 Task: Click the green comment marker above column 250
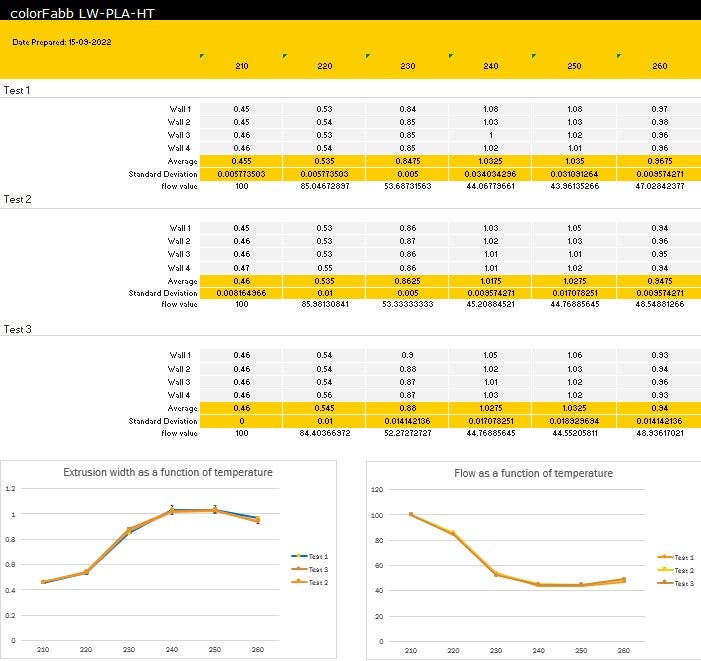coord(534,56)
